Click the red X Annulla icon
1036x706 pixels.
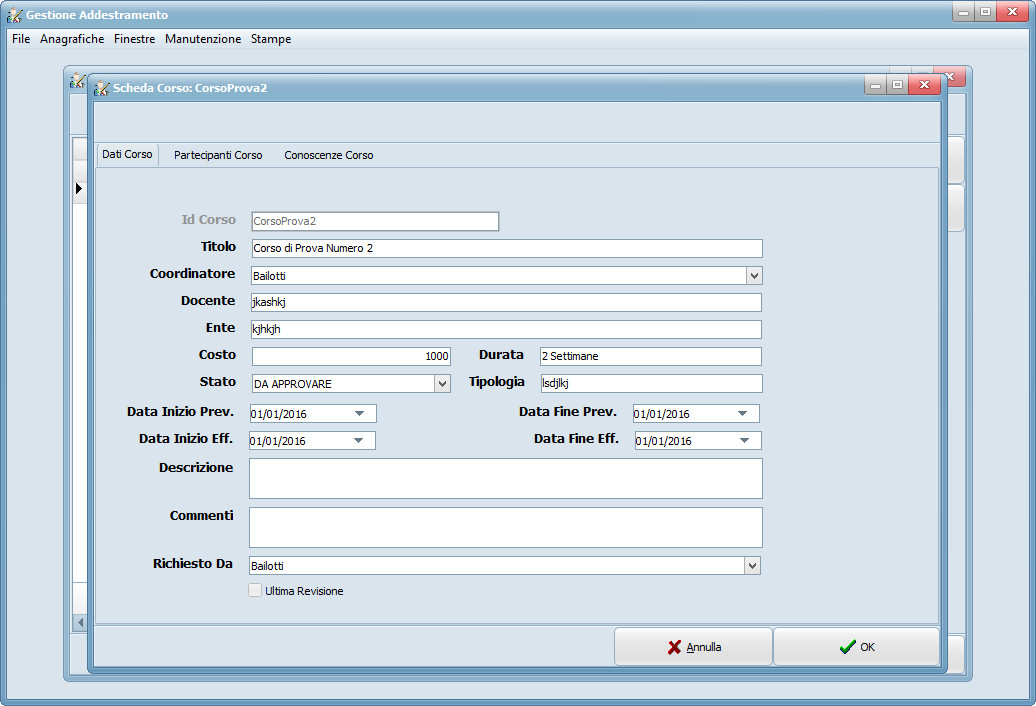[x=674, y=647]
